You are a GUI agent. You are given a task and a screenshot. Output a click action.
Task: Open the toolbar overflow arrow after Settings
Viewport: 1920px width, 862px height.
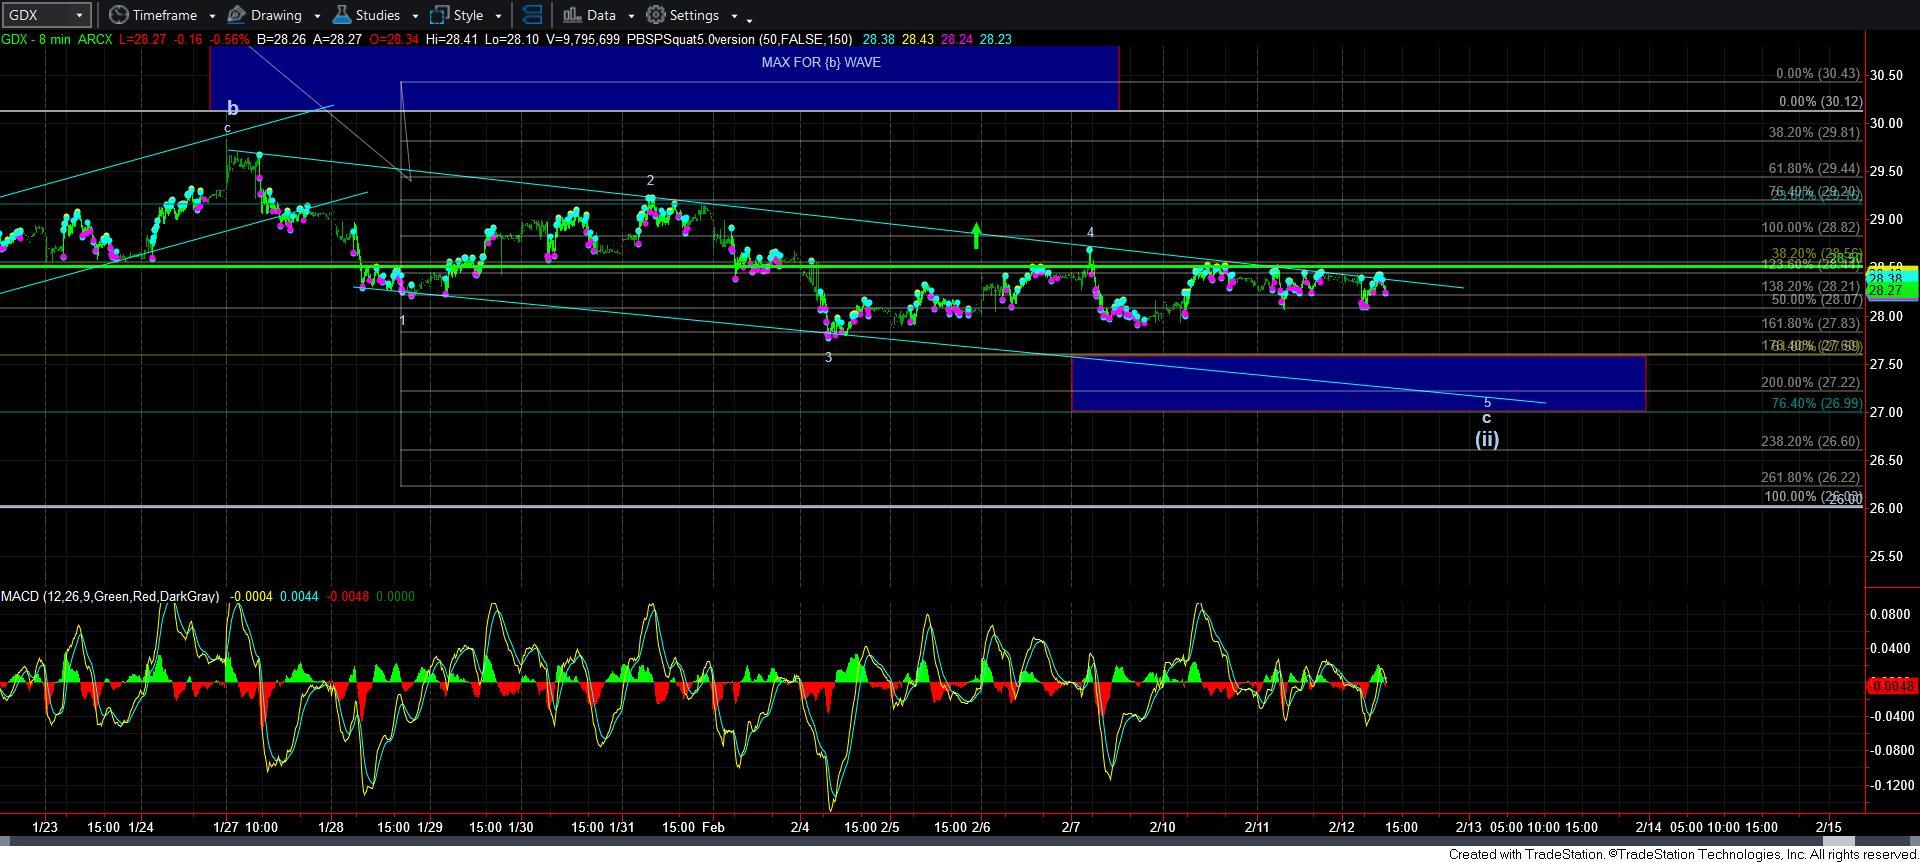(x=749, y=18)
